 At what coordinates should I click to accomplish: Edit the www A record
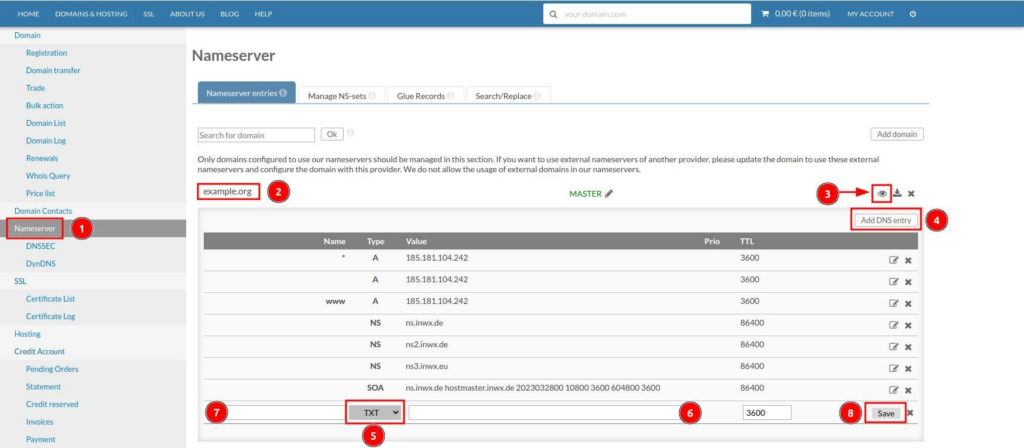coord(893,301)
